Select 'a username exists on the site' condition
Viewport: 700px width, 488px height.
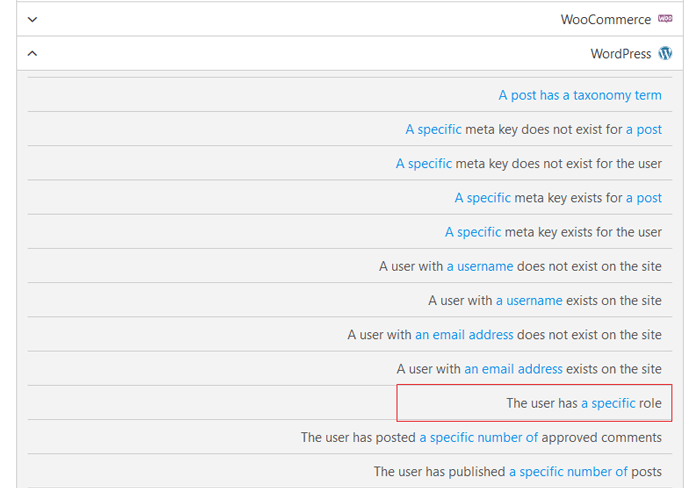tap(545, 300)
